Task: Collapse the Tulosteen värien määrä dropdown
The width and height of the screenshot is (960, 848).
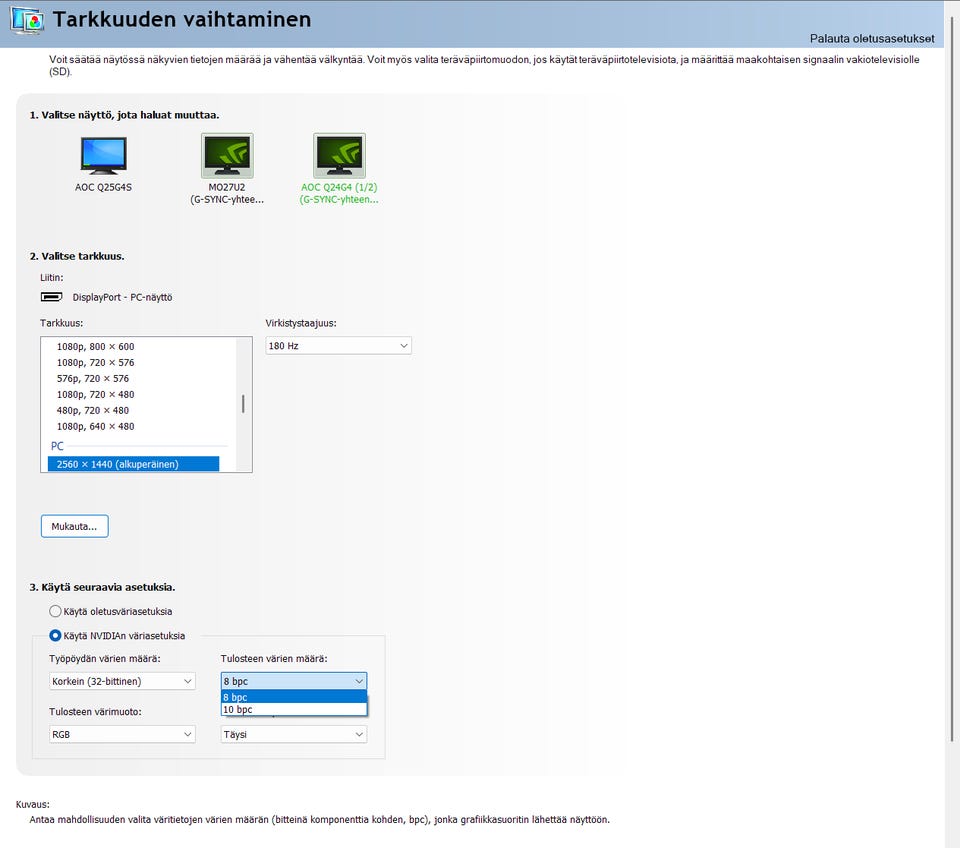Action: click(x=294, y=681)
